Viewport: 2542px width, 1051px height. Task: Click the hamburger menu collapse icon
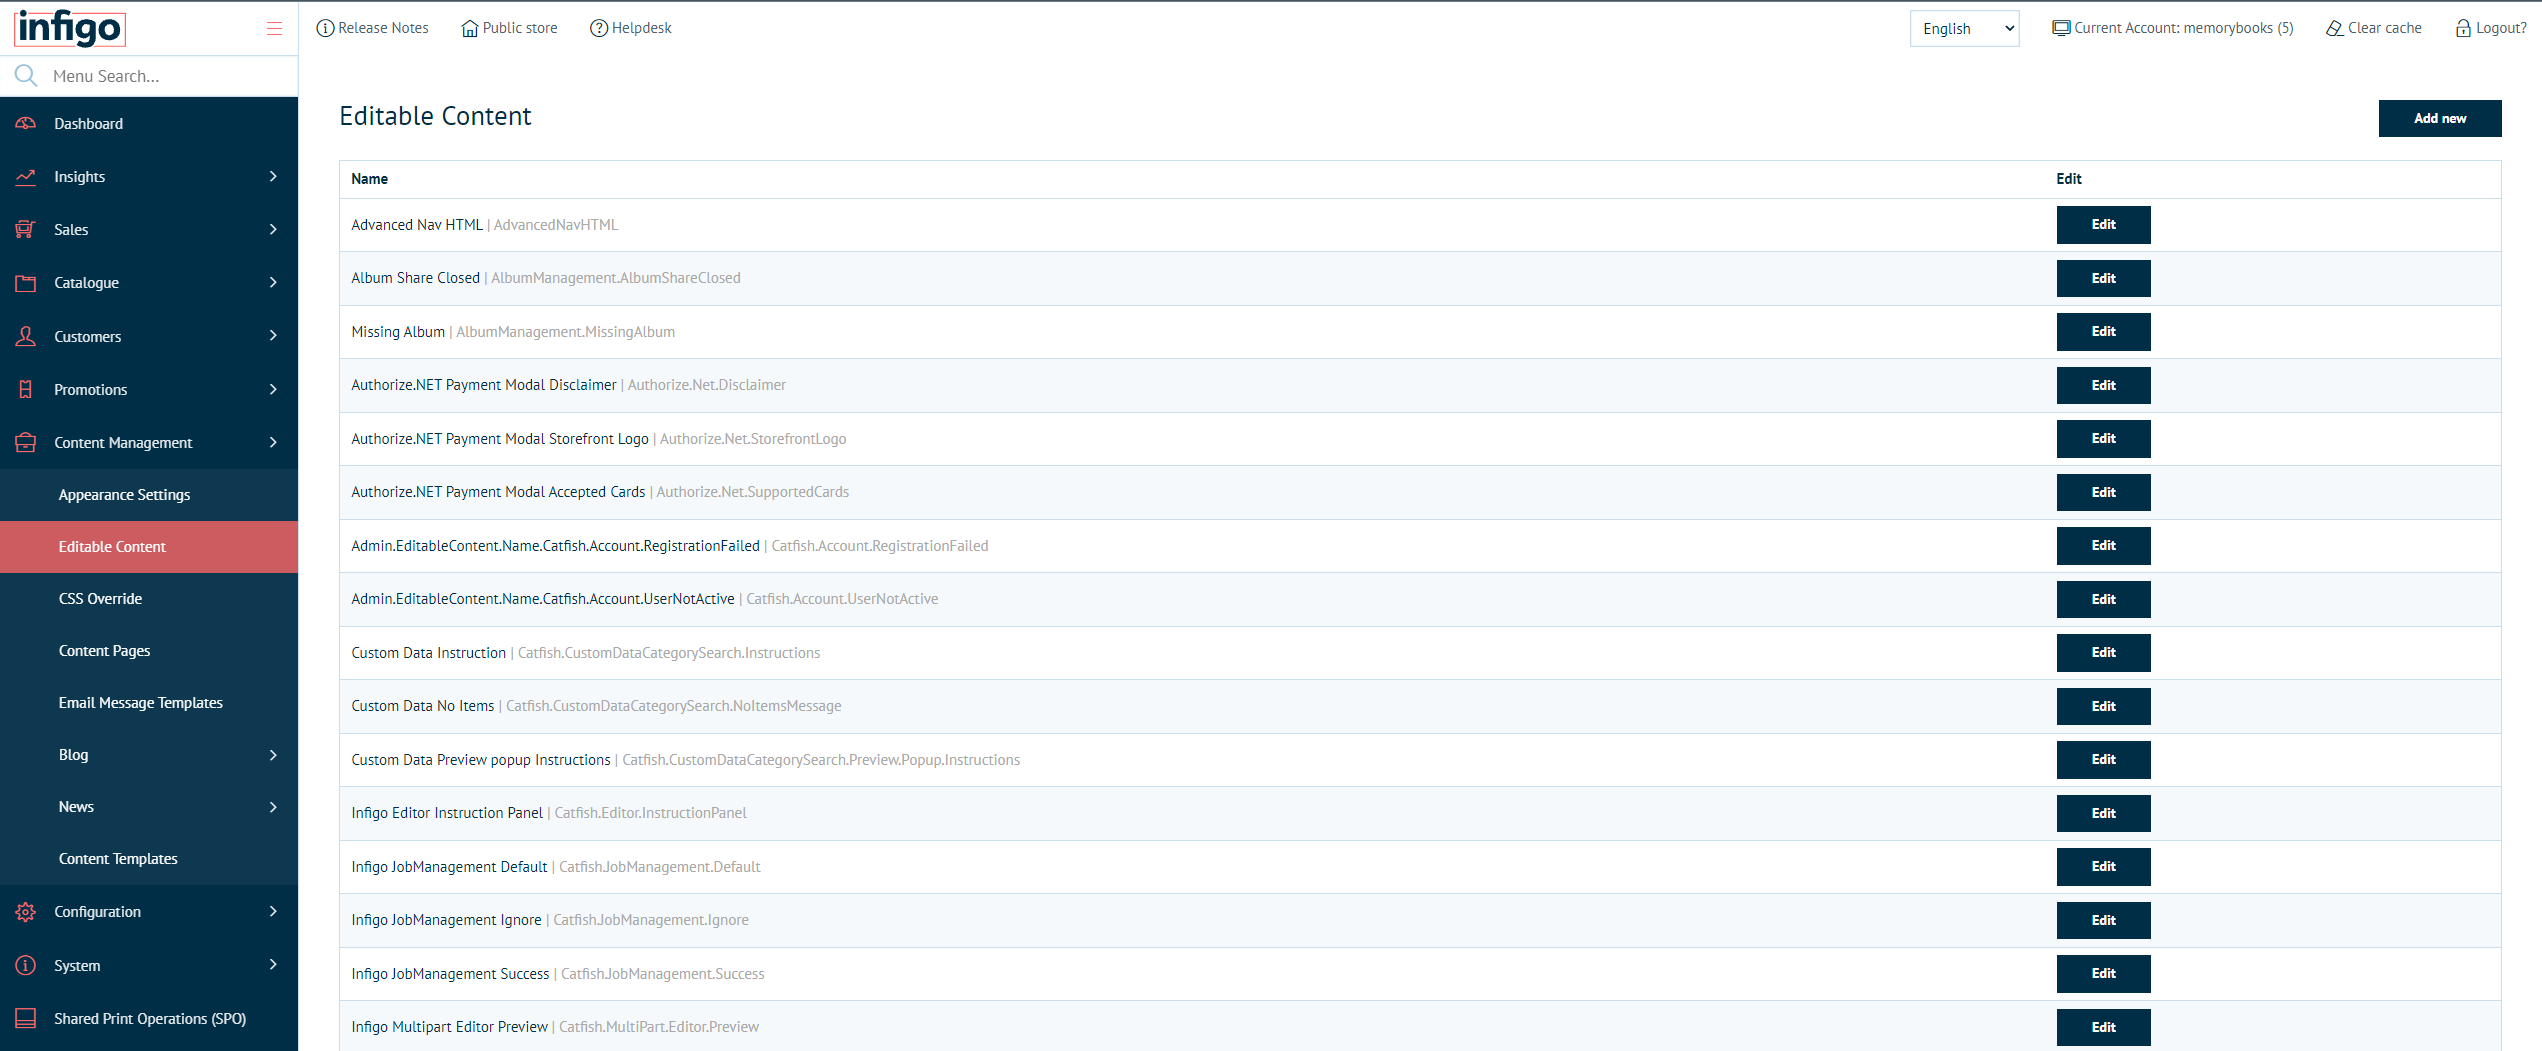pyautogui.click(x=274, y=29)
